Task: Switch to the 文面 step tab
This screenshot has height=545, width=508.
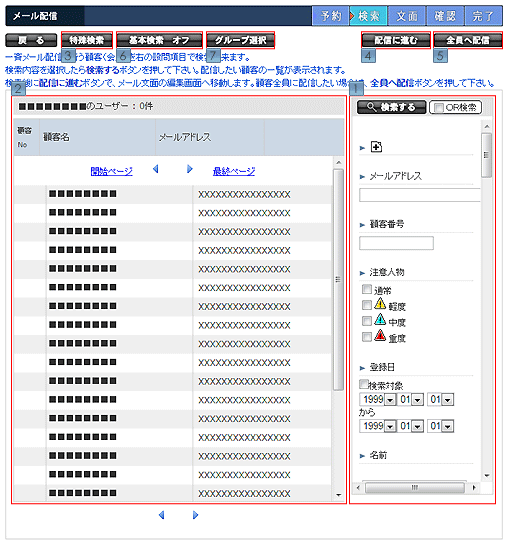Action: pyautogui.click(x=407, y=16)
